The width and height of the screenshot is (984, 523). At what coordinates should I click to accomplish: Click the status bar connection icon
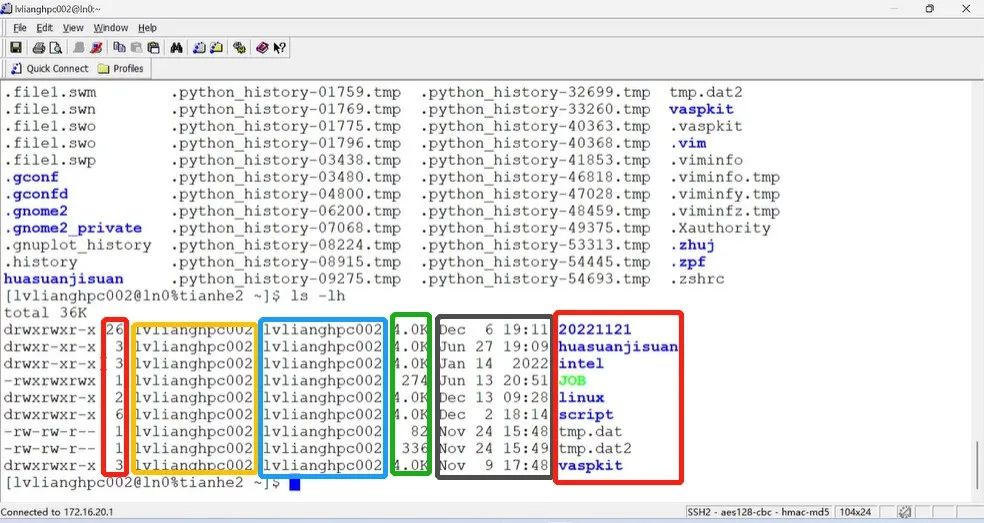click(905, 512)
